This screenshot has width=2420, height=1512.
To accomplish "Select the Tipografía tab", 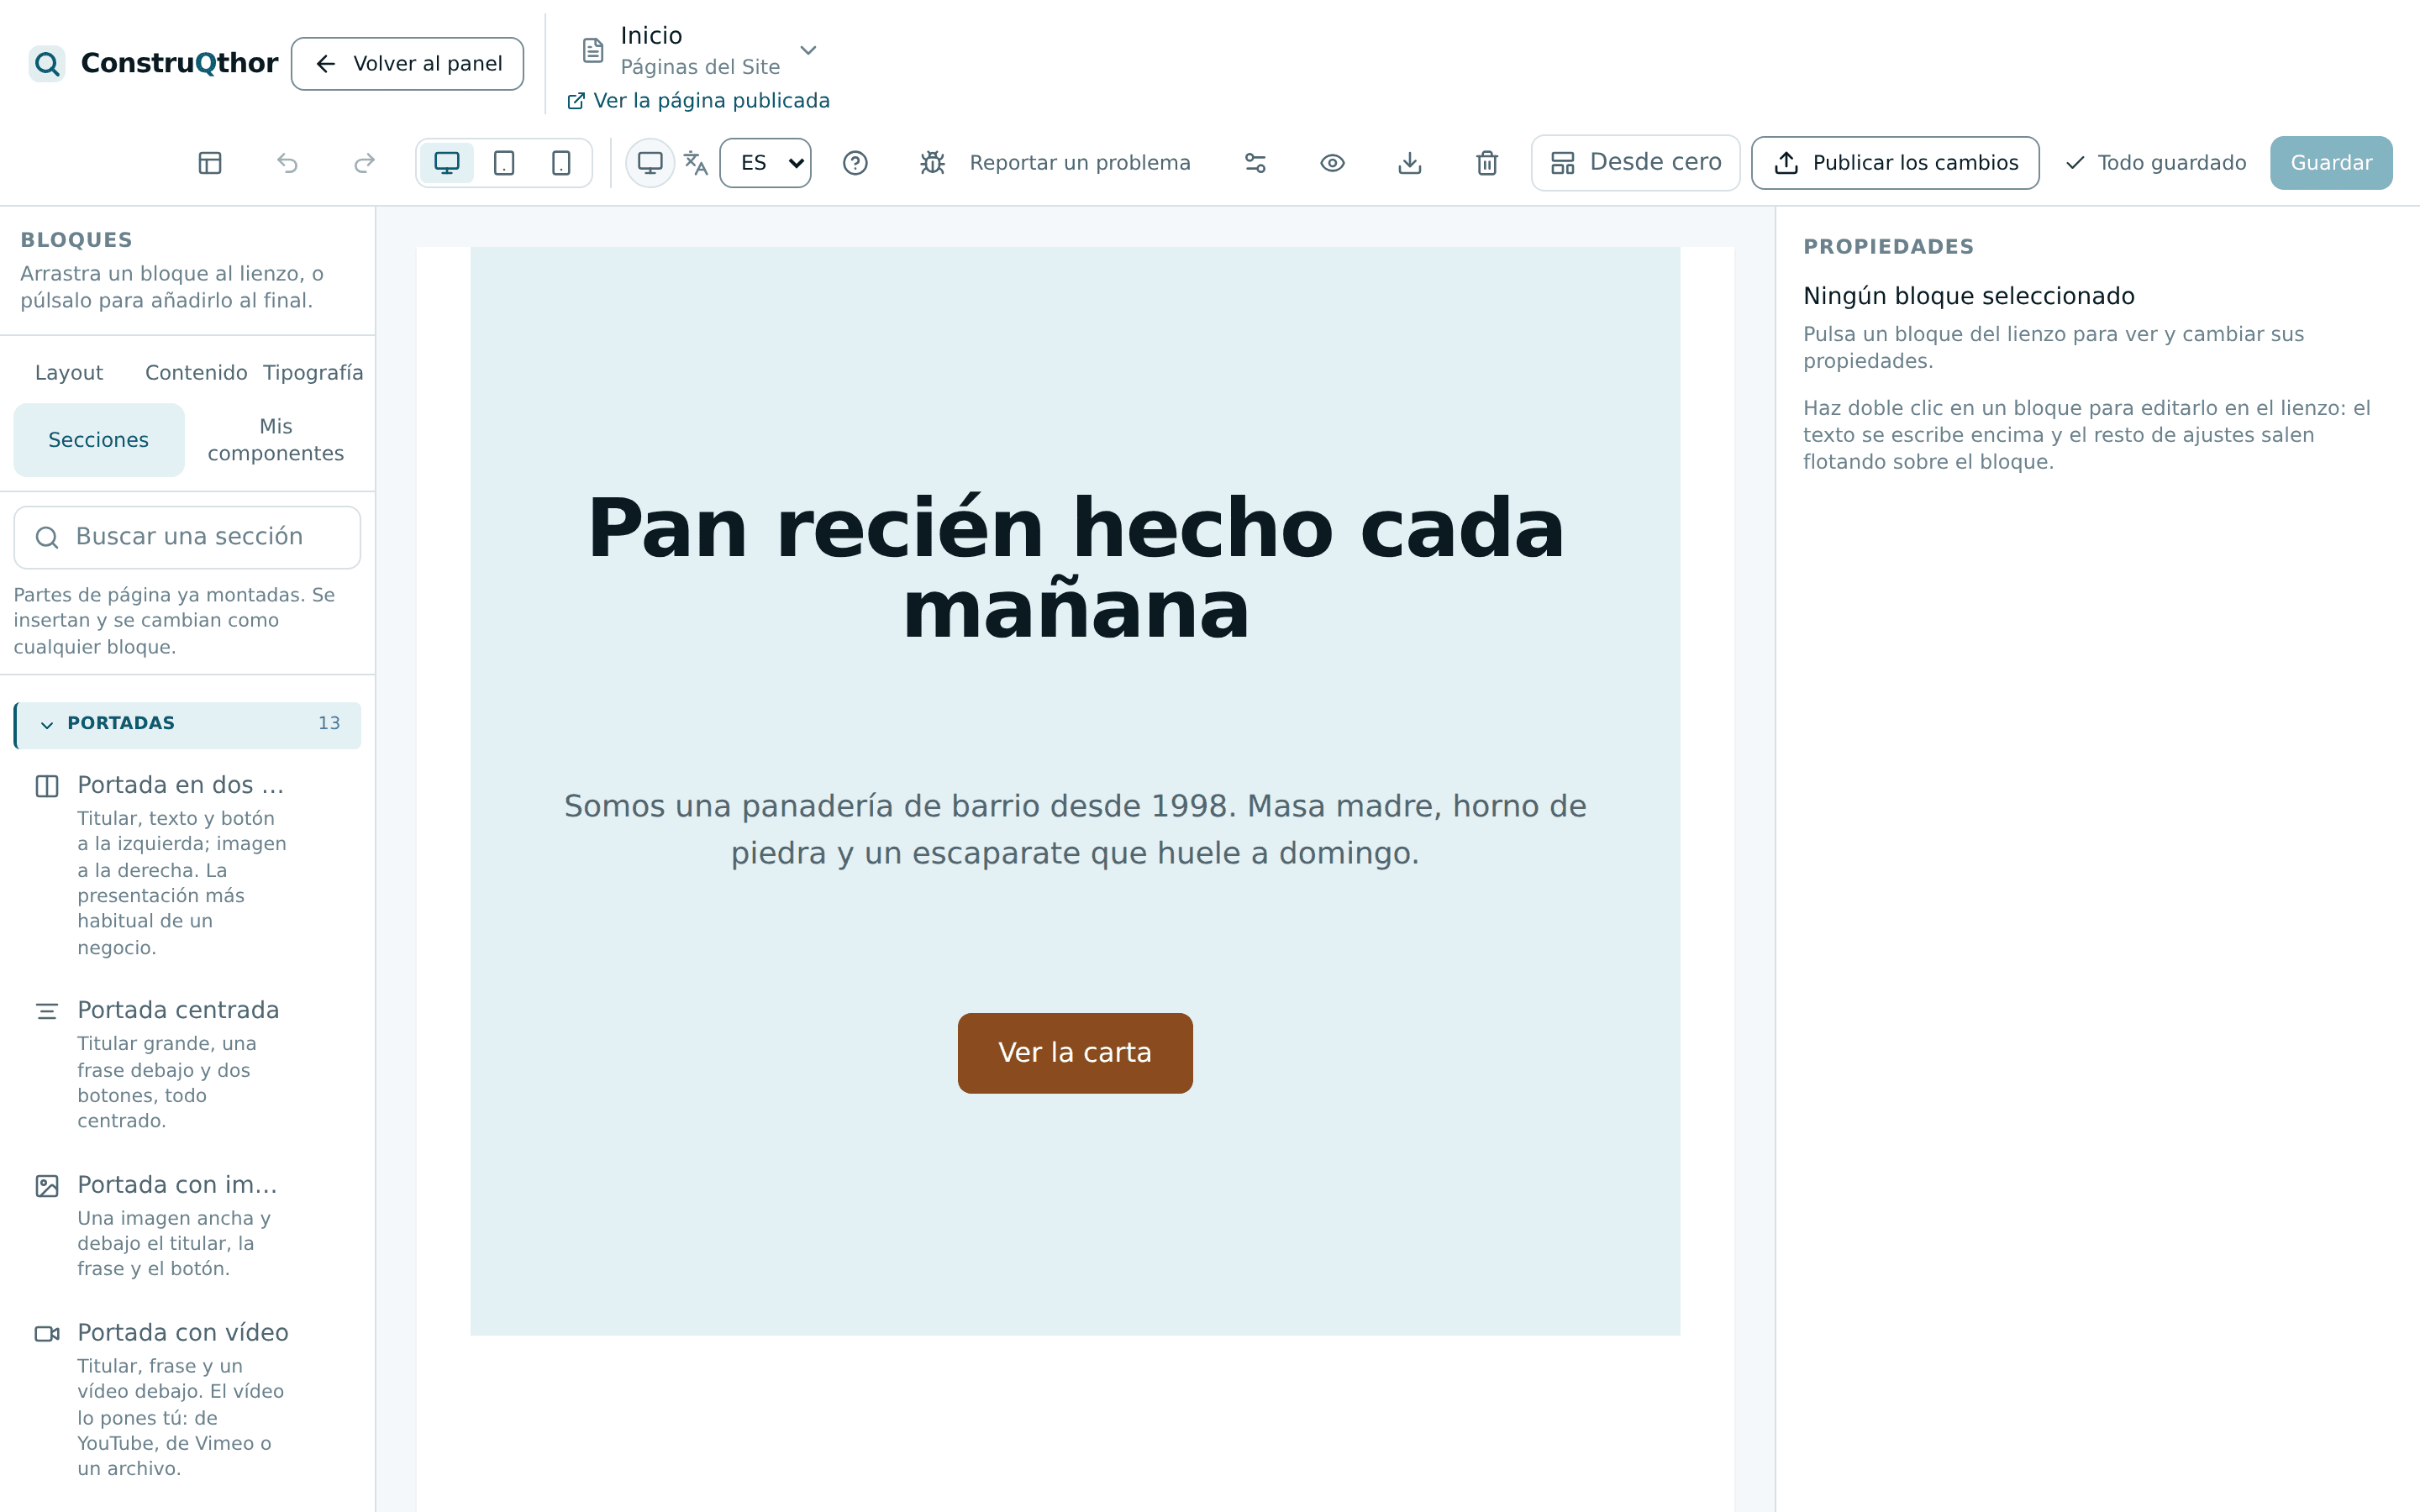I will (x=313, y=373).
